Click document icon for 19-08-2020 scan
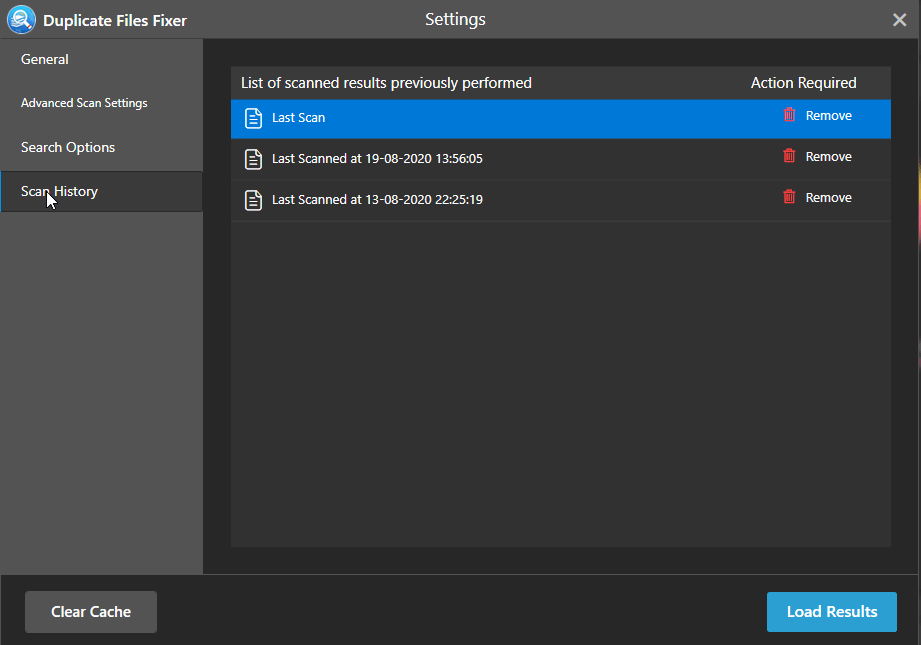This screenshot has width=921, height=645. pyautogui.click(x=253, y=159)
